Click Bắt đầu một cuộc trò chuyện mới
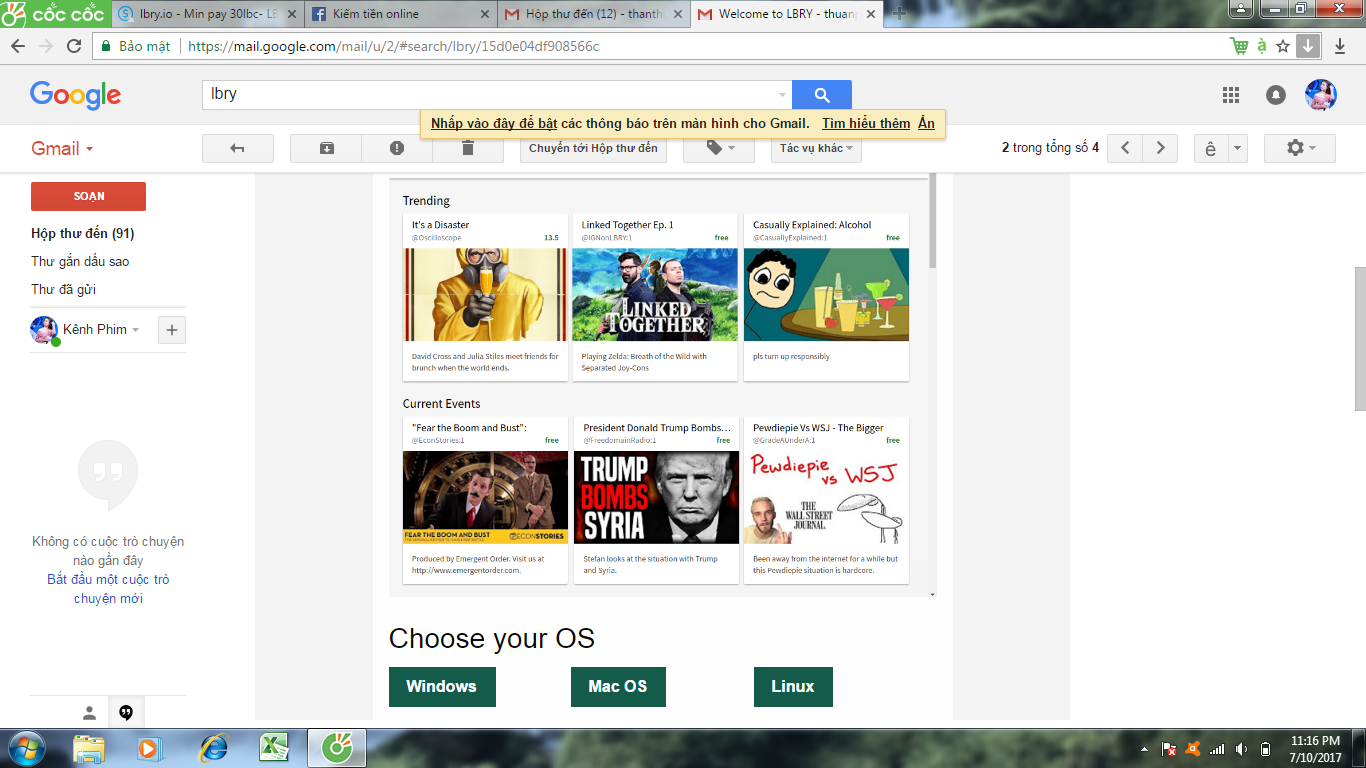 108,589
